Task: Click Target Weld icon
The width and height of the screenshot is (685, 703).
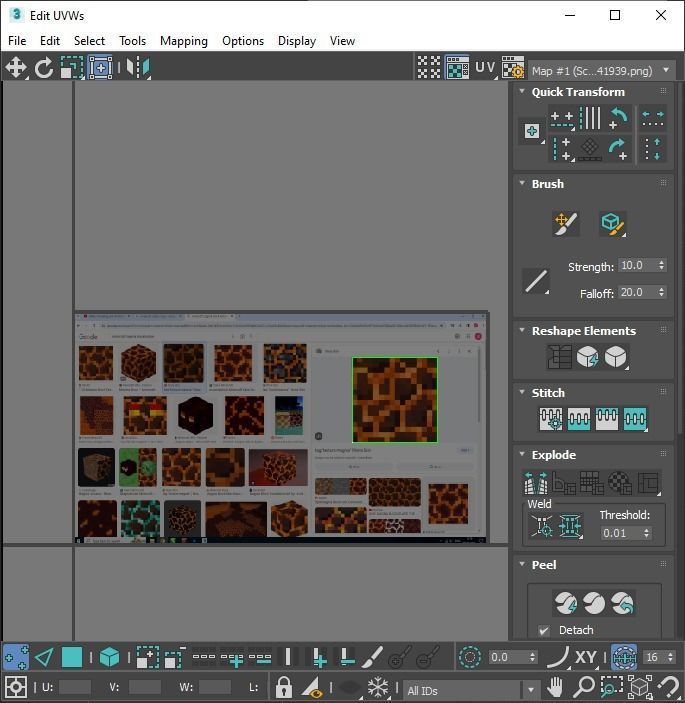Action: click(542, 526)
